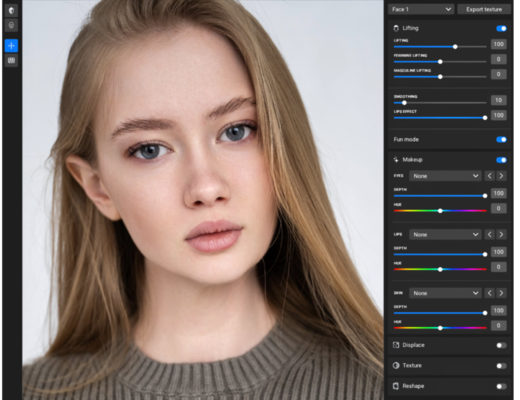Enable the Reshape toggle
Viewport: 520px width, 400px height.
501,386
